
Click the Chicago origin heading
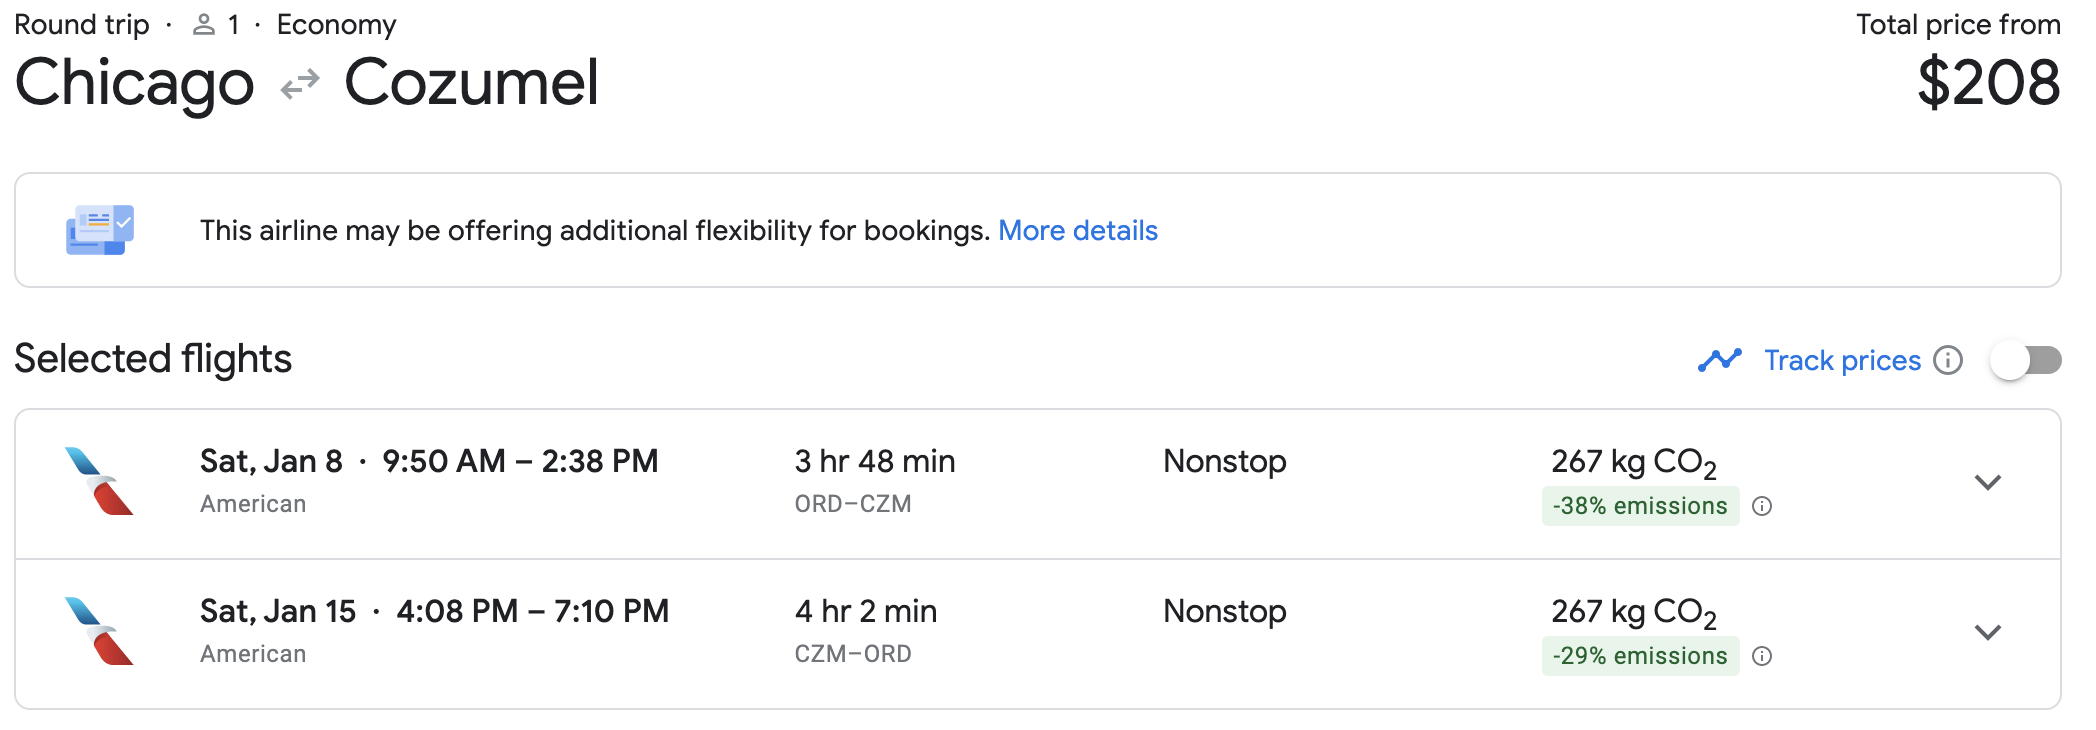(x=134, y=84)
